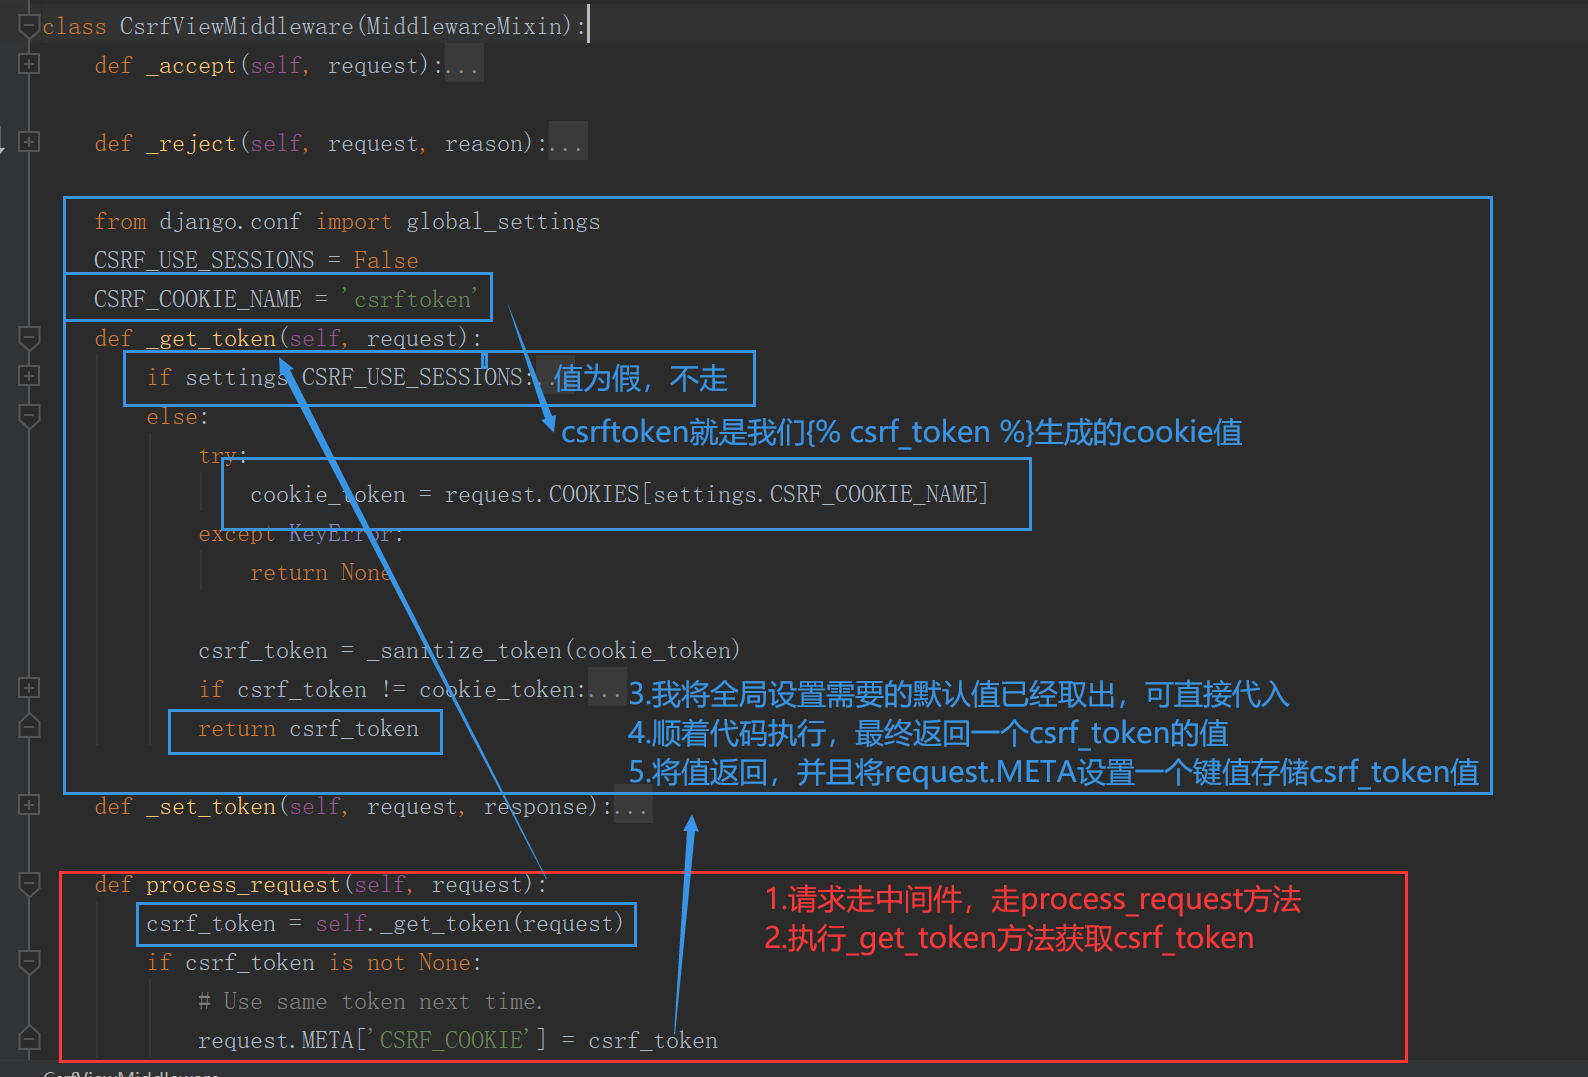This screenshot has width=1588, height=1077.
Task: Click the '# Use same token next time.' comment
Action: [370, 1001]
